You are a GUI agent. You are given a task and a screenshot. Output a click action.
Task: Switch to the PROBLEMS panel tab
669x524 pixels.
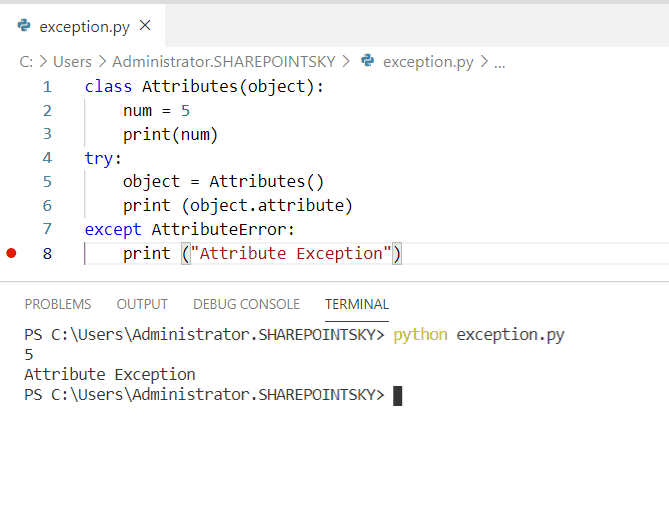(58, 304)
